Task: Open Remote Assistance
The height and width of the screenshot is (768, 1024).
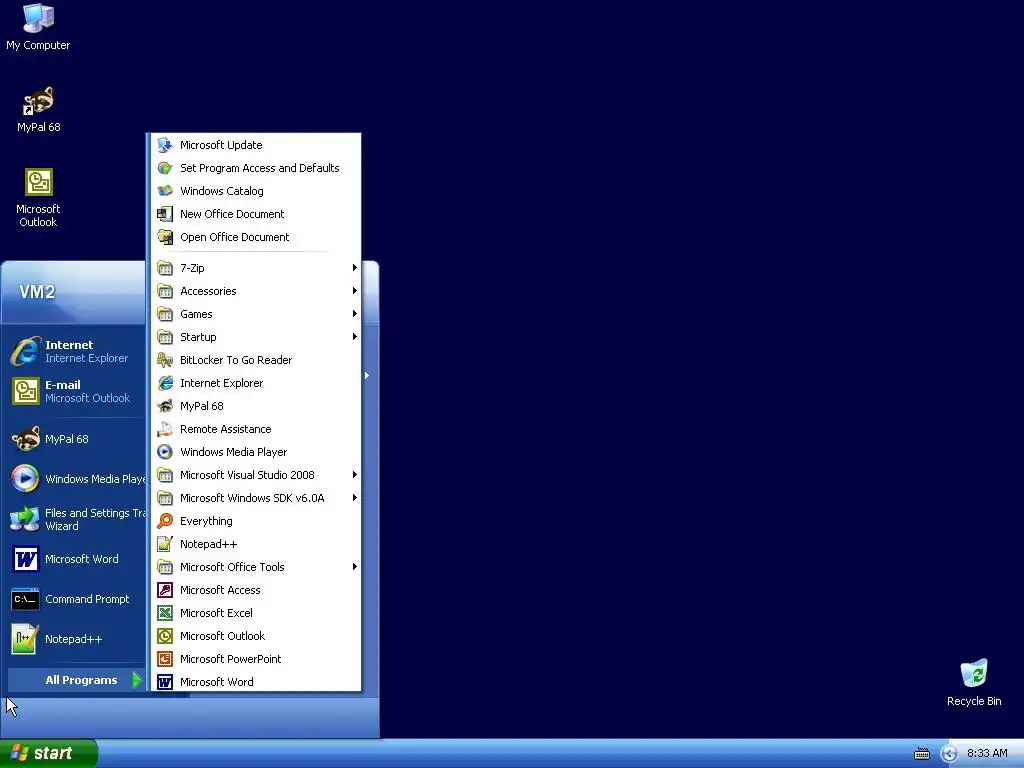Action: click(256, 429)
